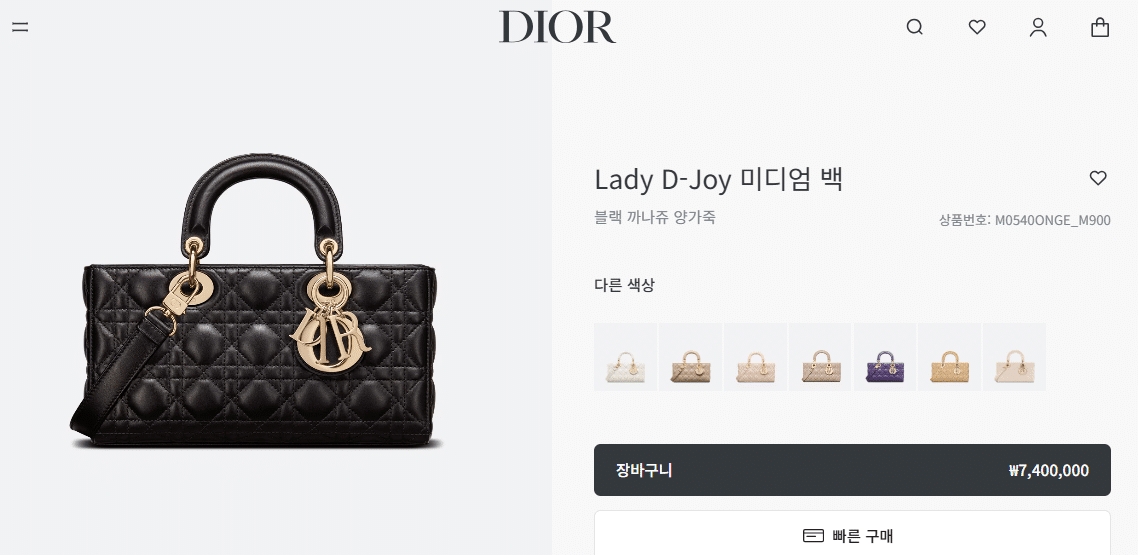
Task: Click the Lady D-Joy 미디엄 백 title
Action: pyautogui.click(x=719, y=178)
